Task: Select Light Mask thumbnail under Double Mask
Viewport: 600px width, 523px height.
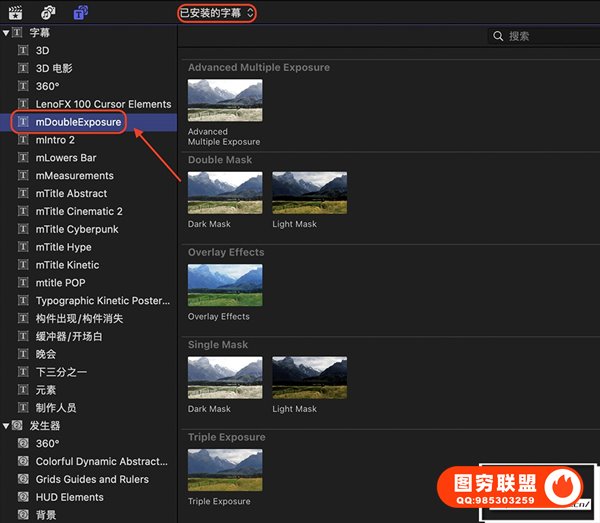Action: click(309, 192)
